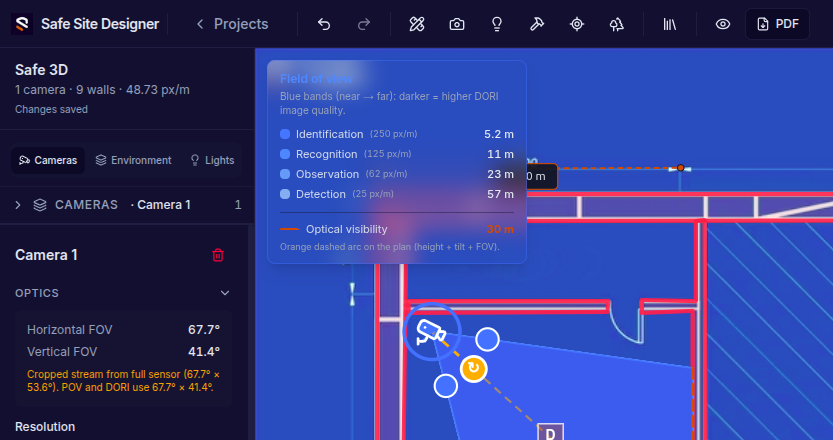
Task: Click the redo arrow
Action: (364, 24)
